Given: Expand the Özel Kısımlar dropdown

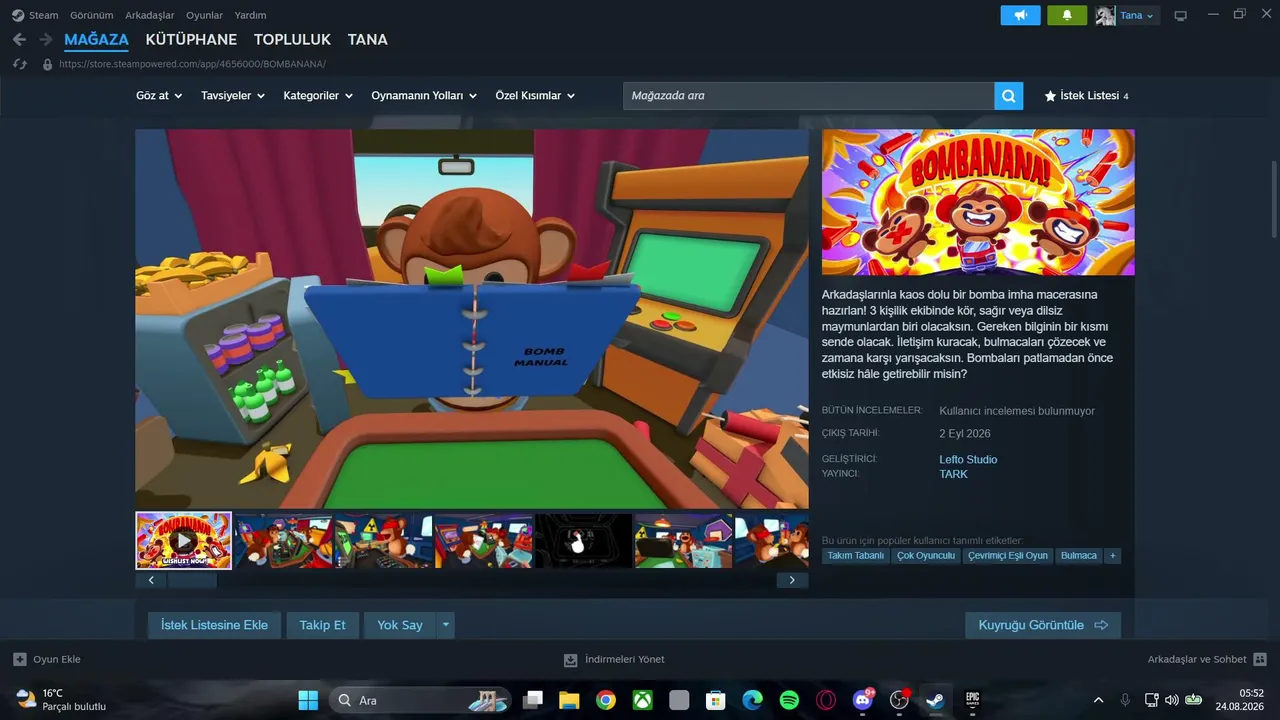Looking at the screenshot, I should [535, 96].
